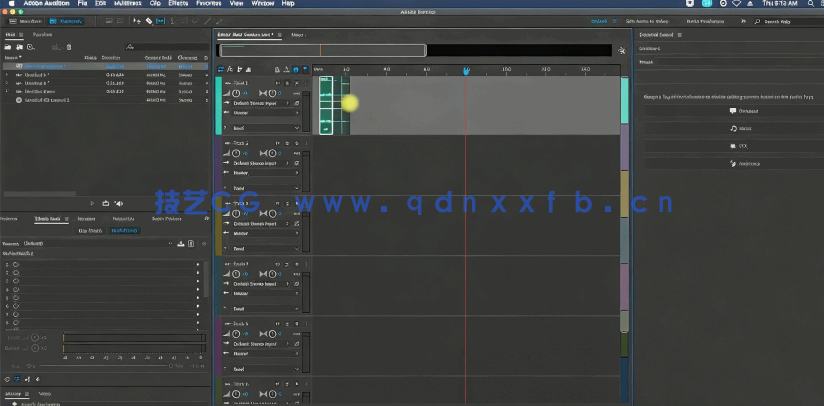
Task: Click the Files panel preview play button
Action: (92, 204)
